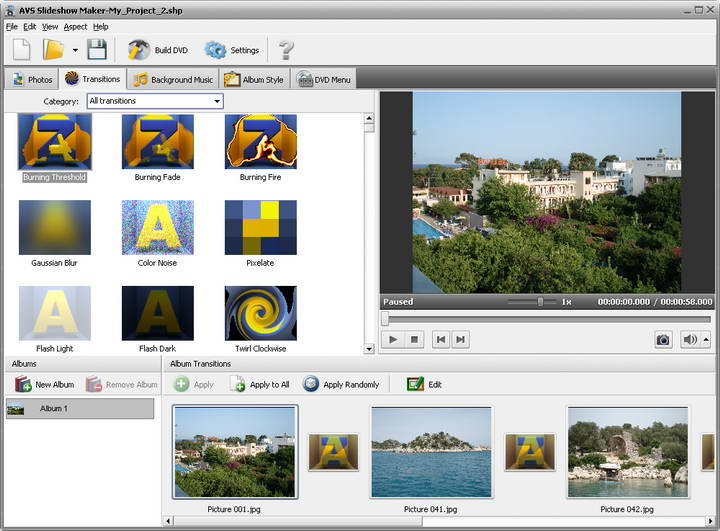Click Remove Album button
The height and width of the screenshot is (531, 720).
[x=122, y=384]
